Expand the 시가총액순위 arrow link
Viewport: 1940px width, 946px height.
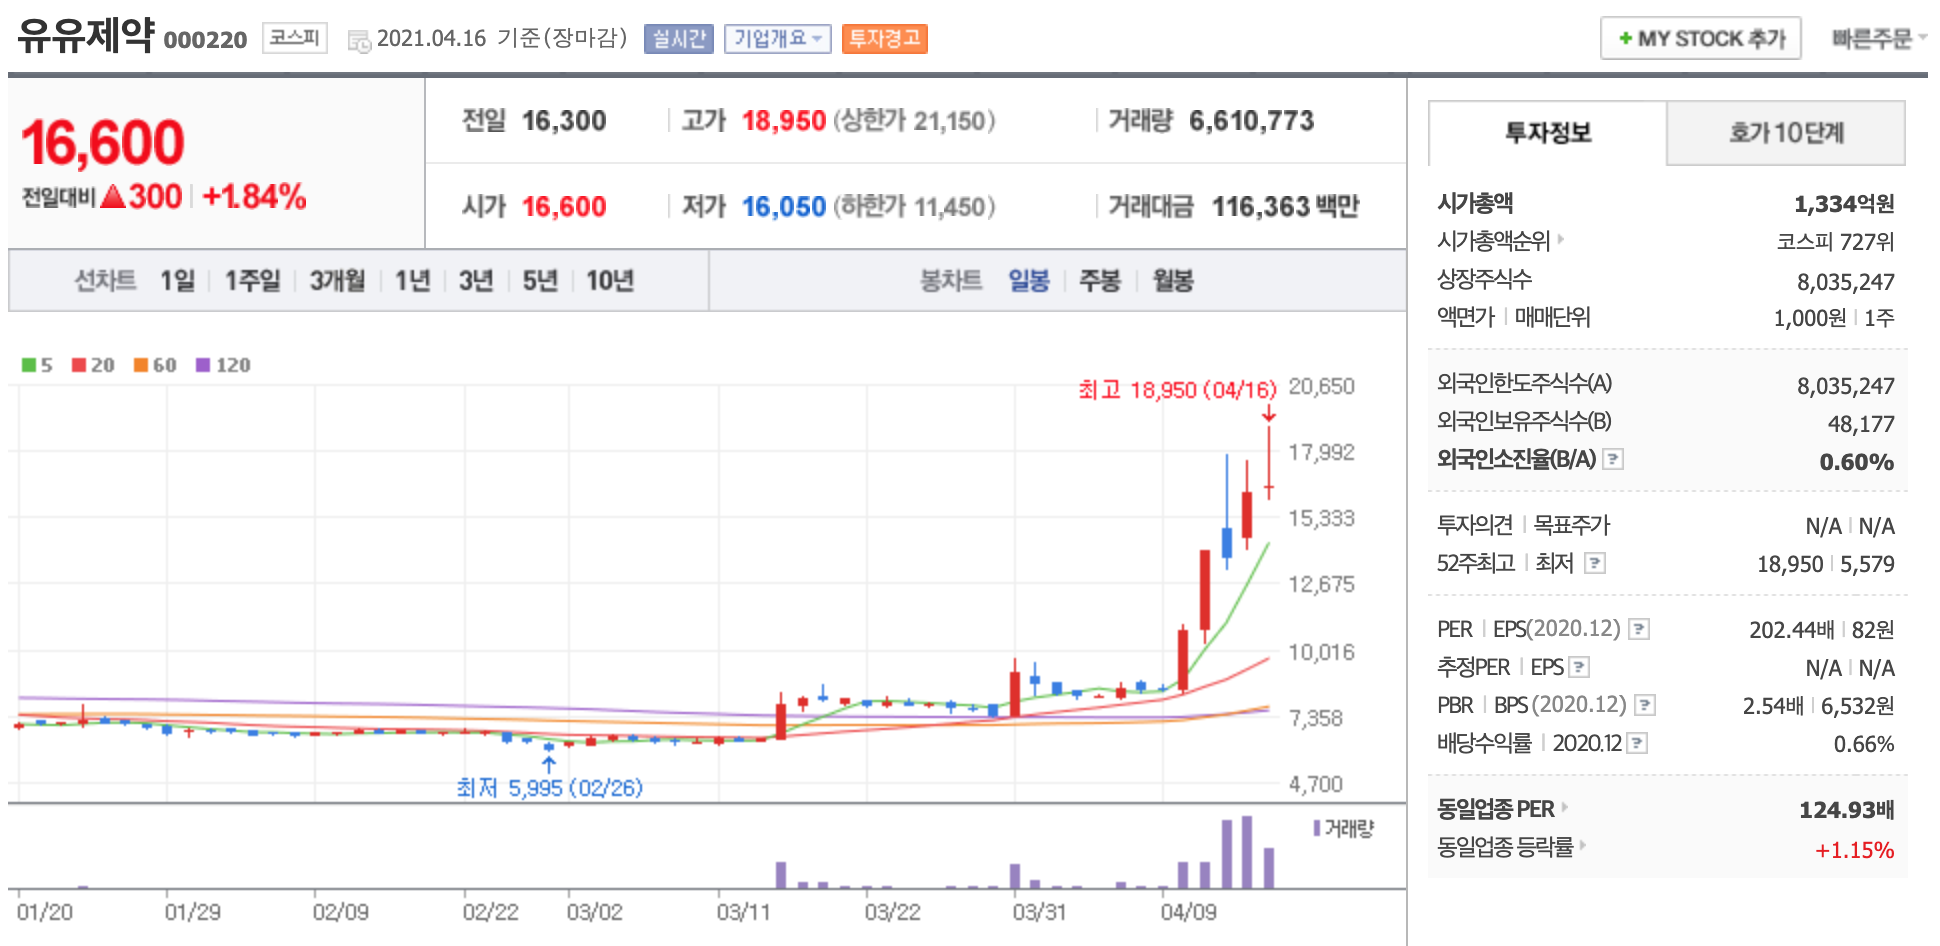click(1560, 240)
